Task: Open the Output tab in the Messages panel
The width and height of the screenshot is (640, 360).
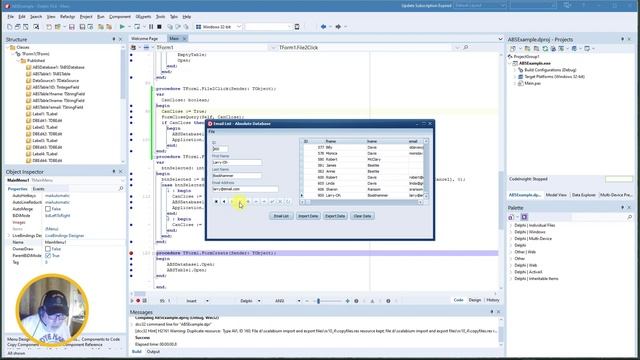Action: (x=153, y=351)
